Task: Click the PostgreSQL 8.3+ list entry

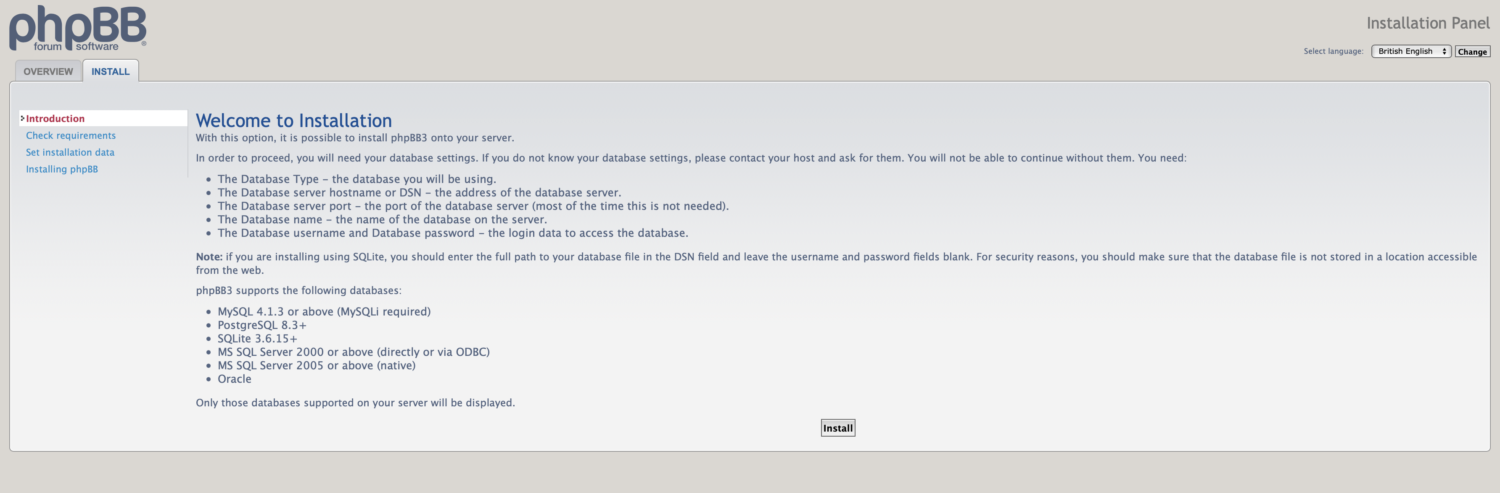Action: (262, 326)
